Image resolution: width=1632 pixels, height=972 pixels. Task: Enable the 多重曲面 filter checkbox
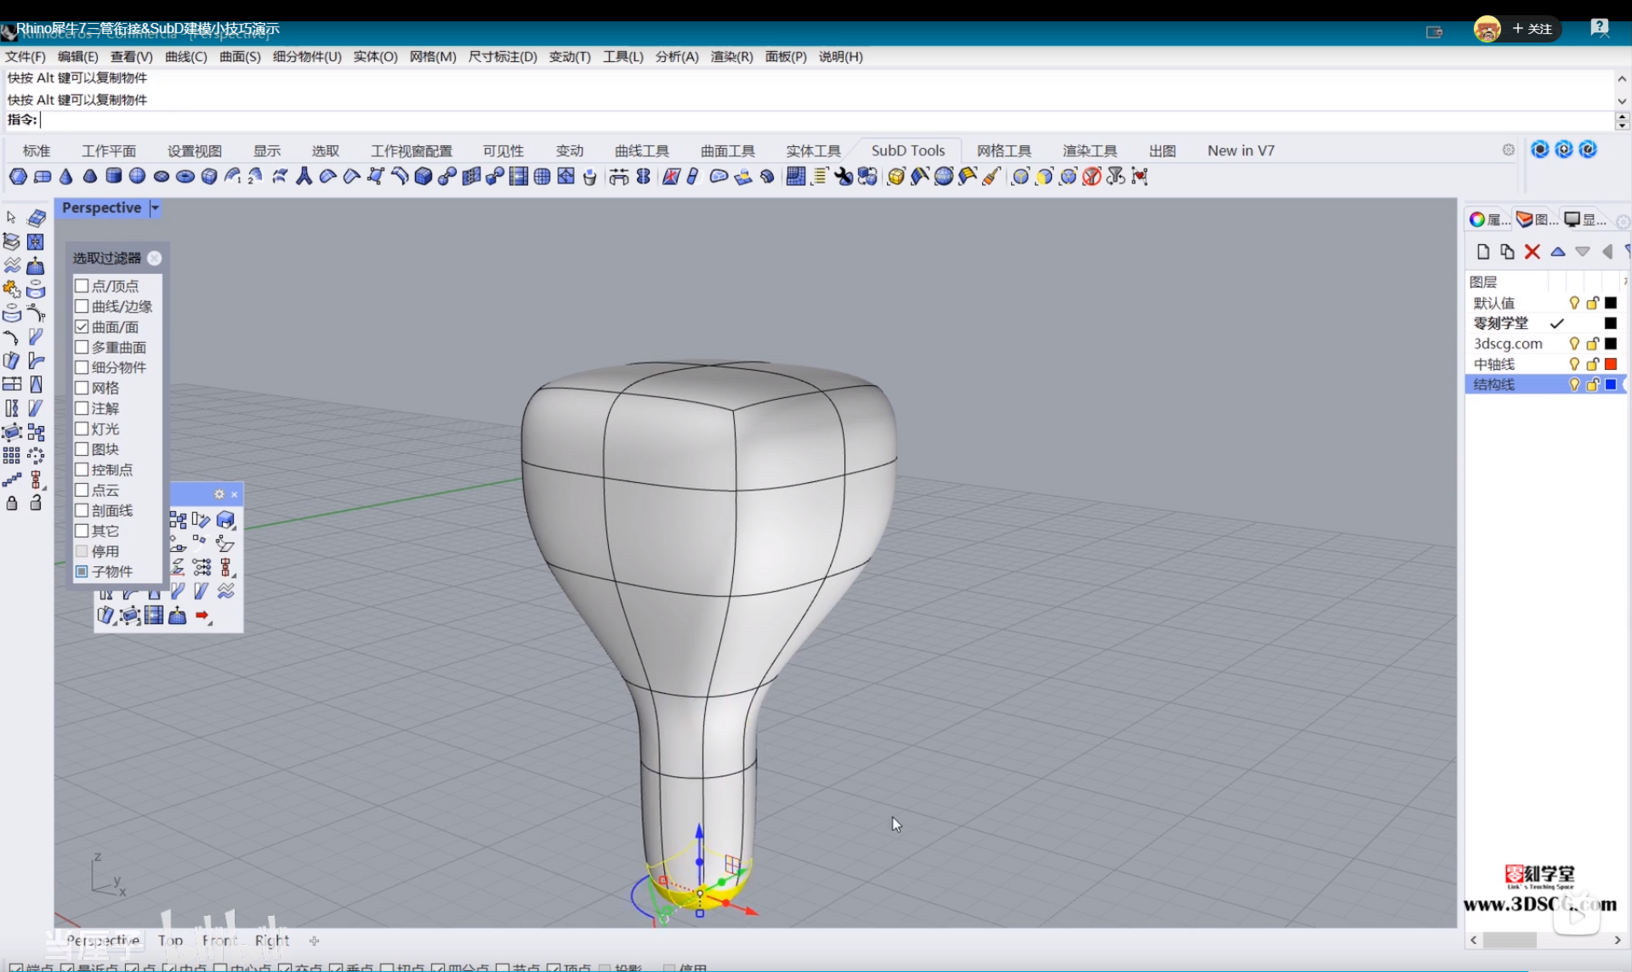82,347
